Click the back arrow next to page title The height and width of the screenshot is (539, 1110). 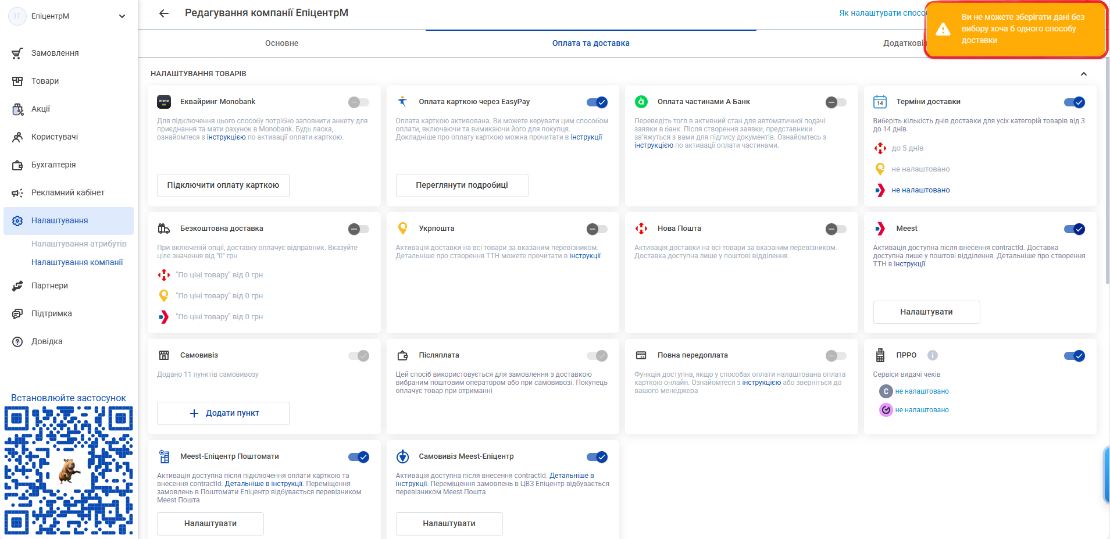(x=164, y=13)
